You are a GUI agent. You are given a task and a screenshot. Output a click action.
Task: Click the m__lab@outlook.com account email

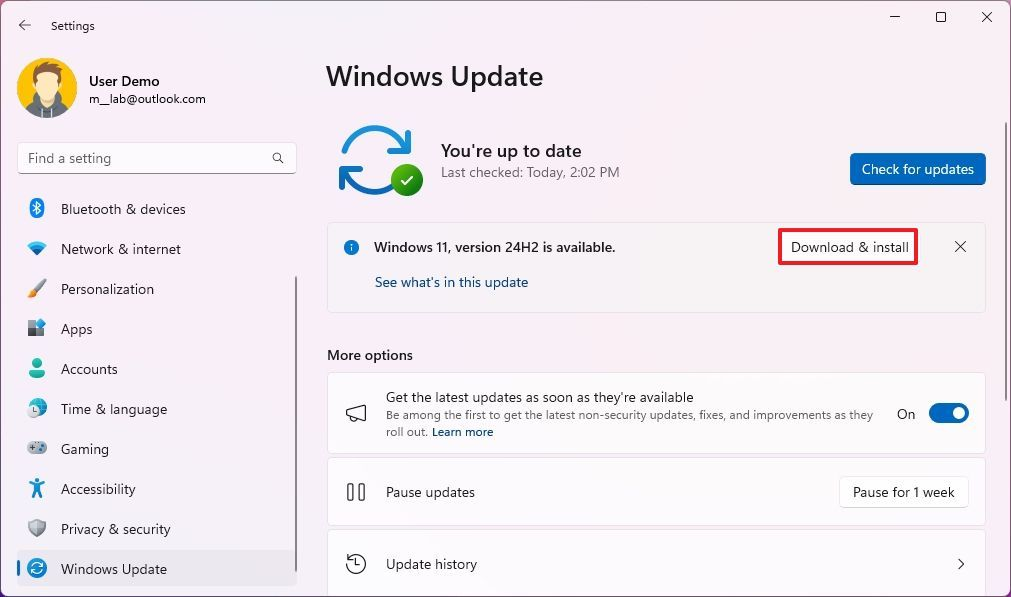click(147, 99)
